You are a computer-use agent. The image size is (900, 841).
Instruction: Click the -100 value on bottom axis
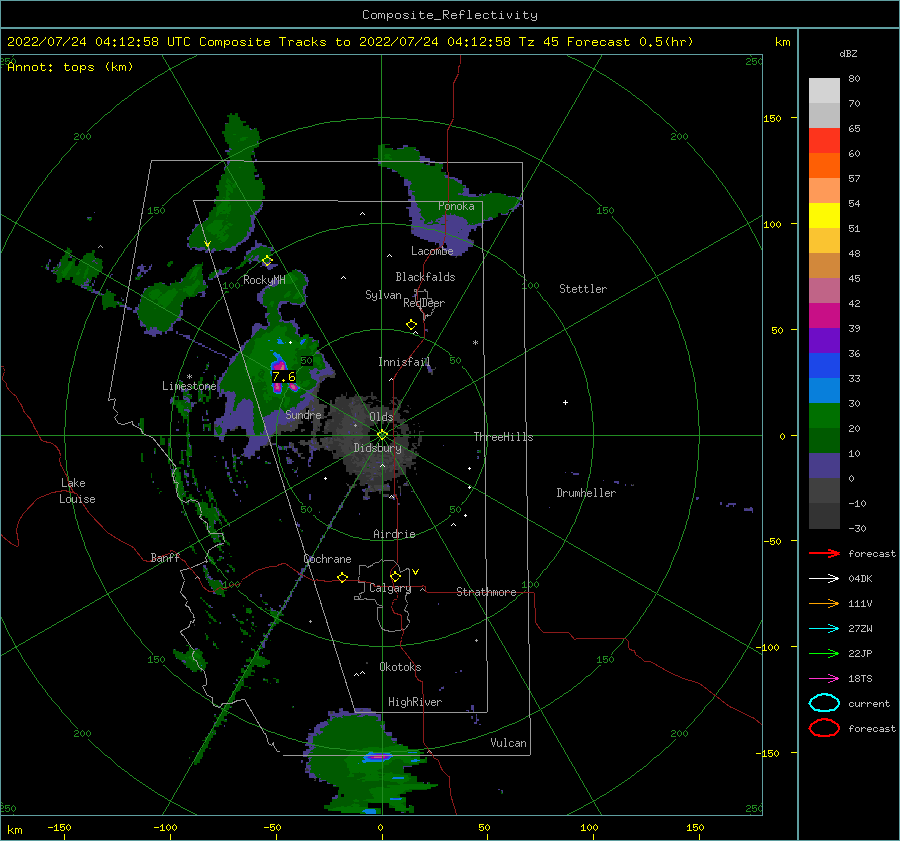point(165,828)
